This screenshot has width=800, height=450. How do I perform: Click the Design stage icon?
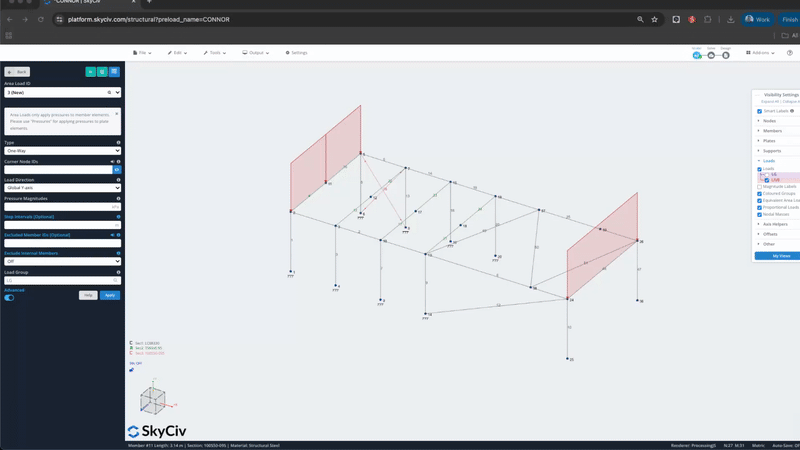[726, 55]
